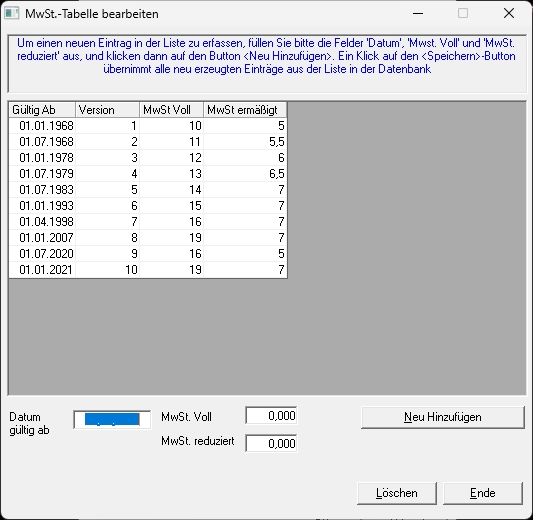Click MwSt Voll value 15
Image resolution: width=533 pixels, height=520 pixels.
(171, 206)
